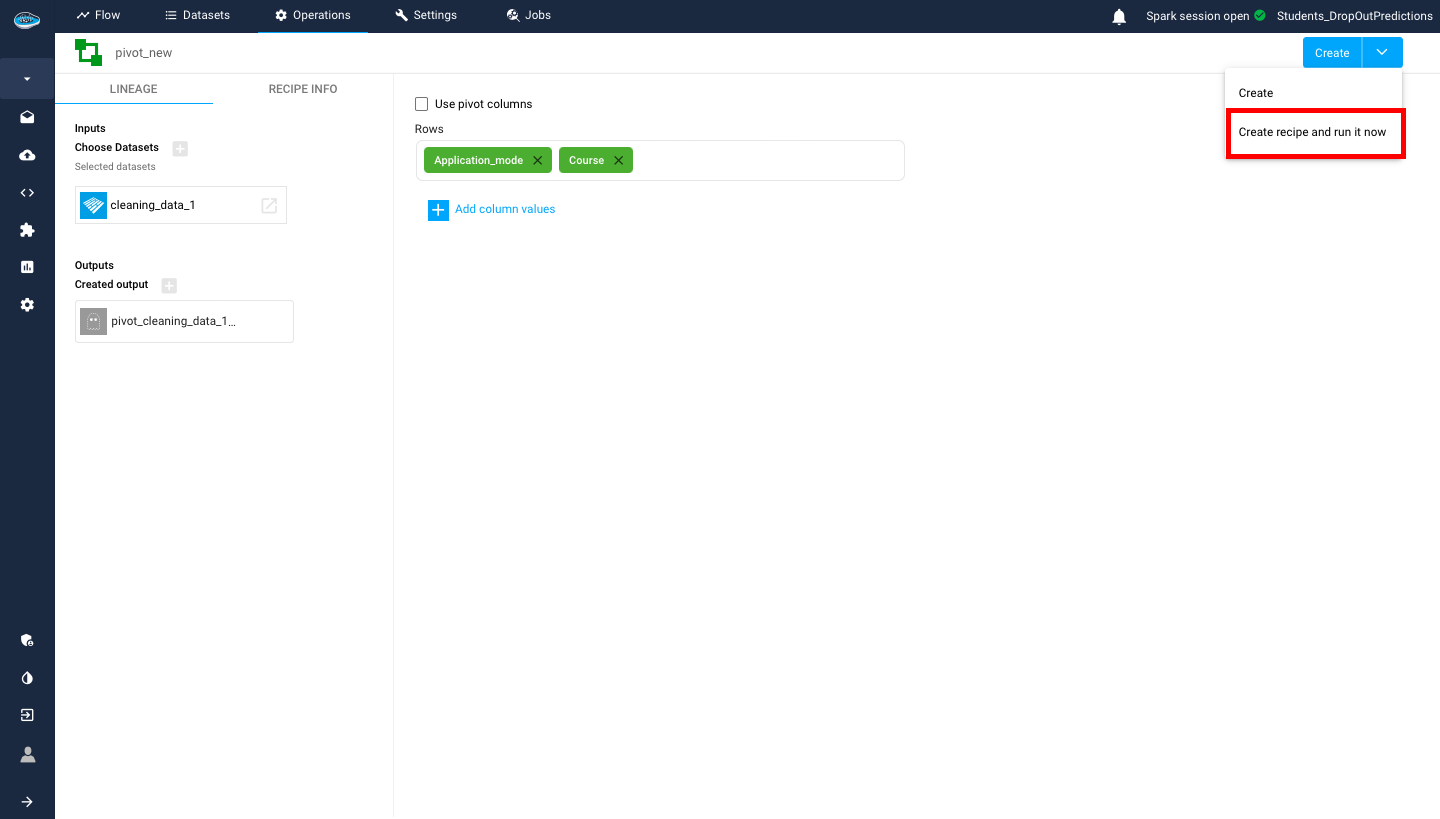Viewport: 1440px width, 819px height.
Task: Click the plus icon beside Choose Datasets
Action: 180,148
